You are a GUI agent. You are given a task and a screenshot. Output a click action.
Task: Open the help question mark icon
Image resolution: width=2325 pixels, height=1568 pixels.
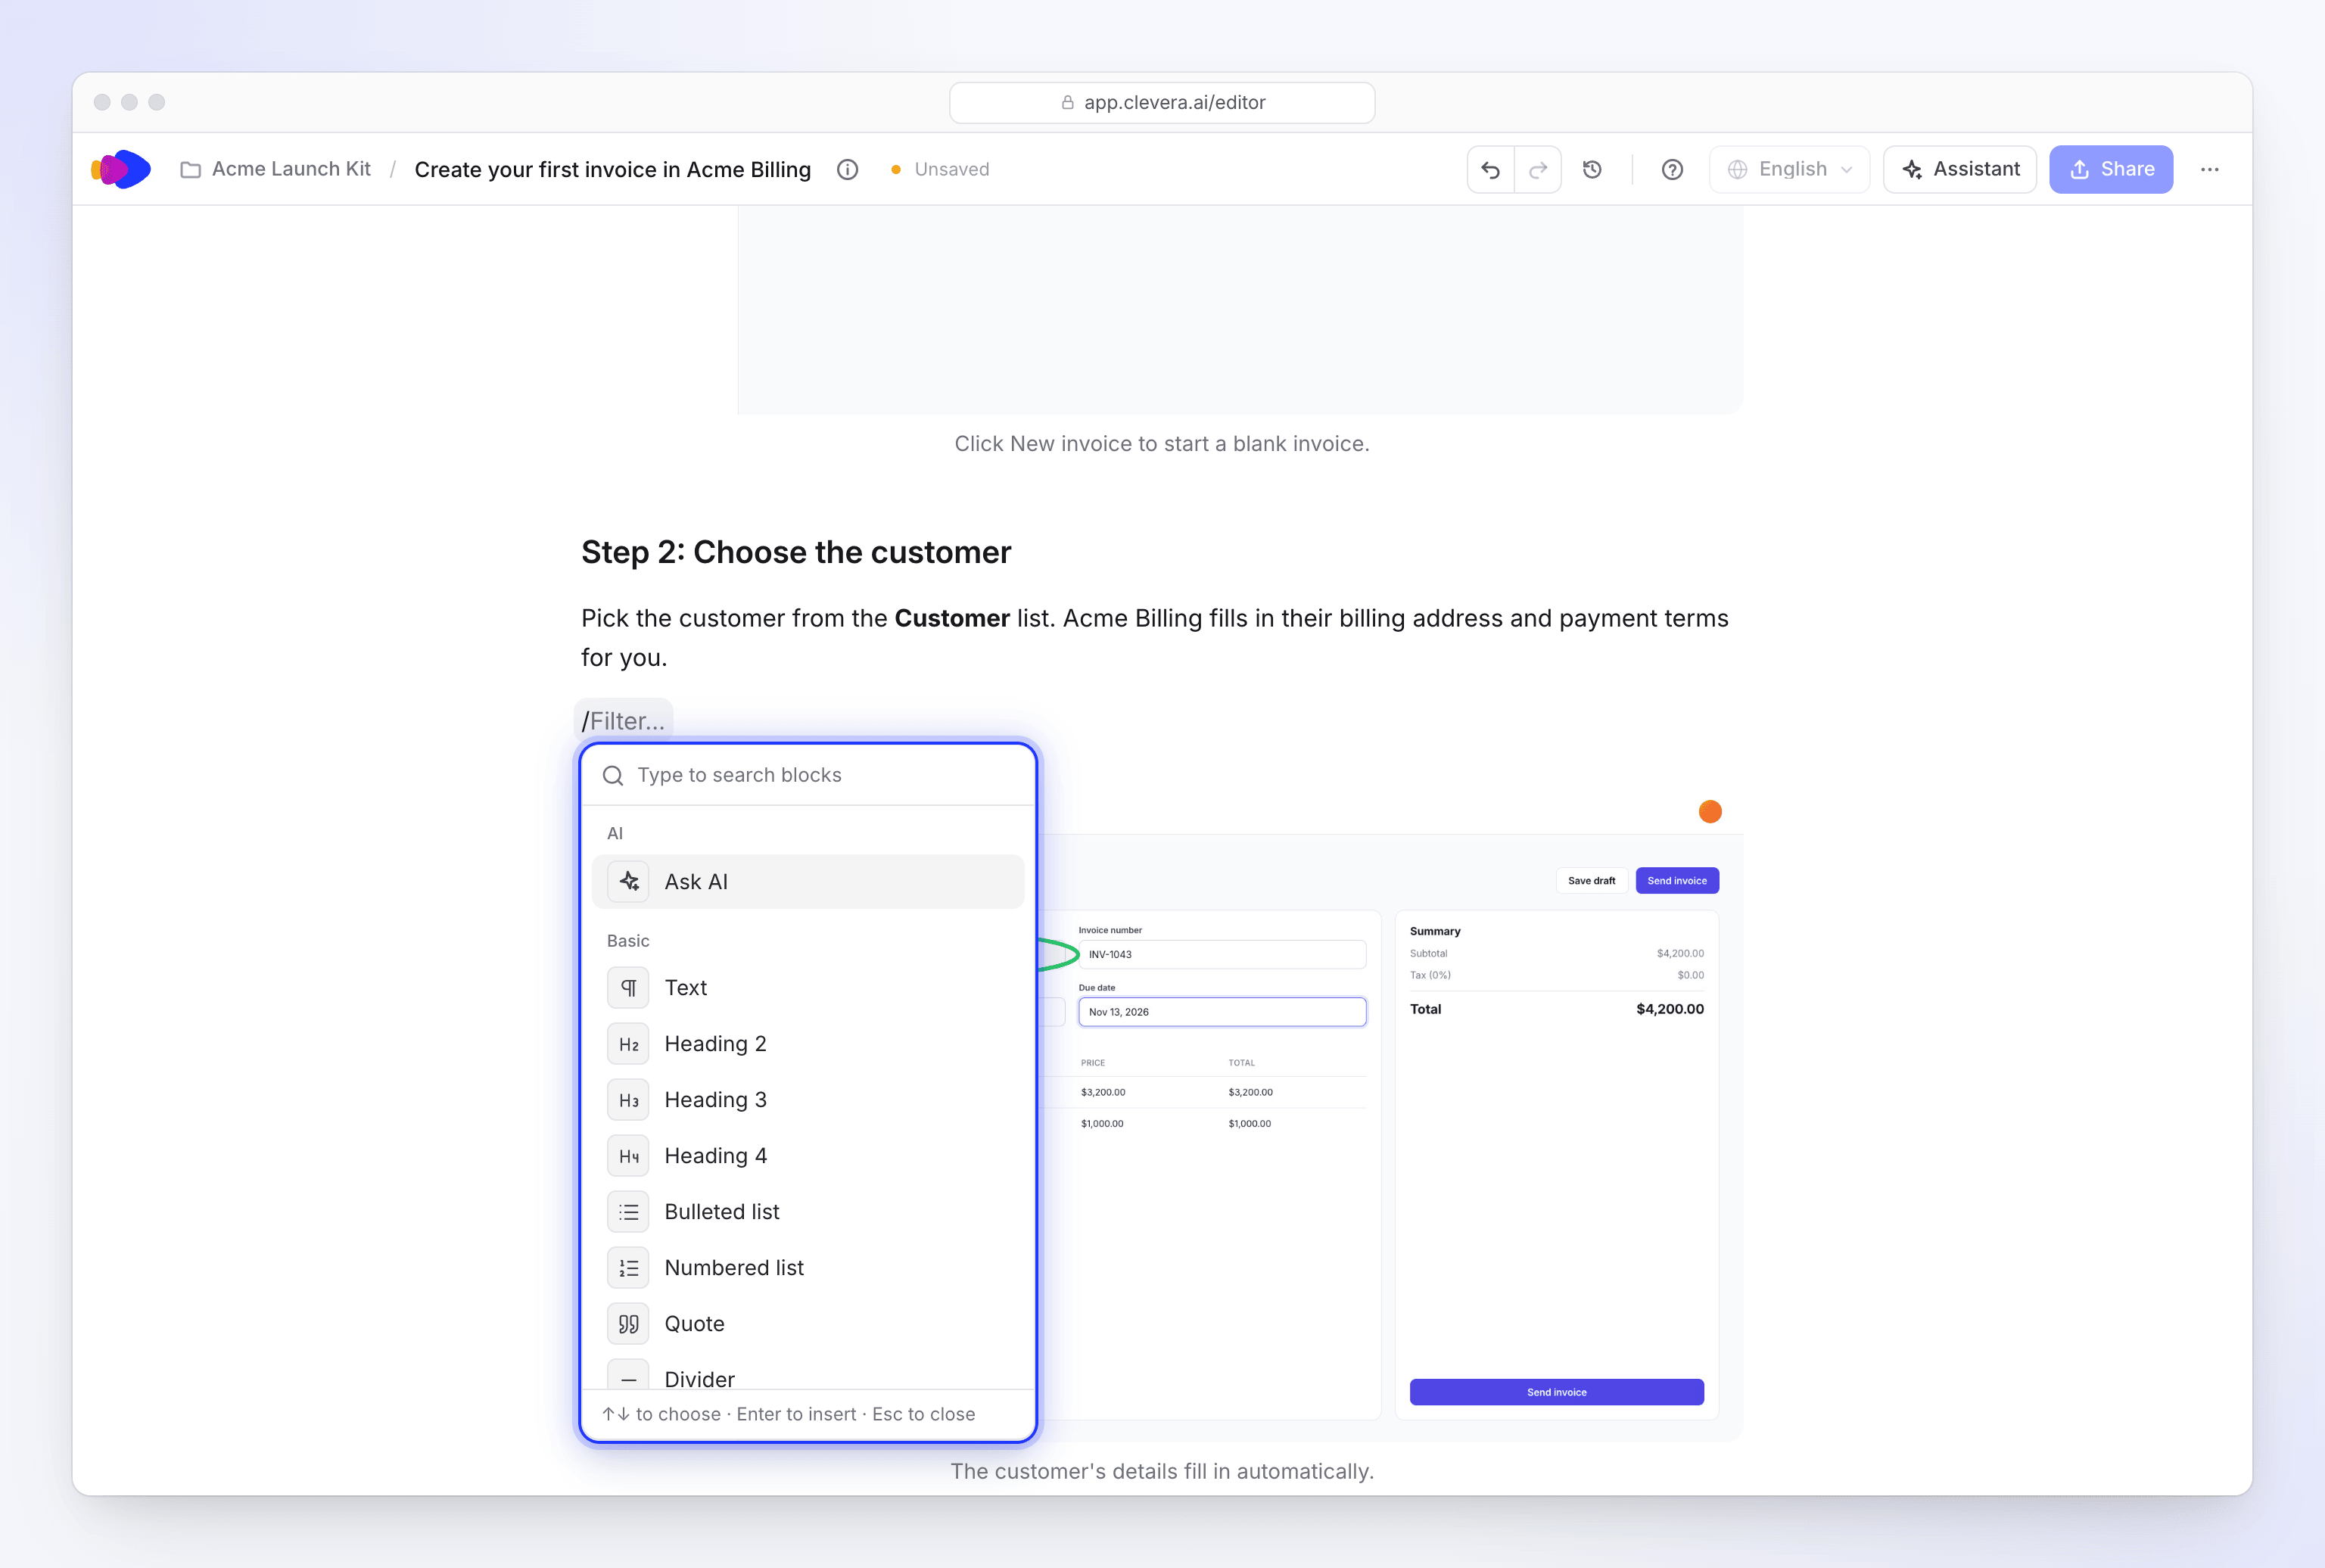pyautogui.click(x=1672, y=169)
